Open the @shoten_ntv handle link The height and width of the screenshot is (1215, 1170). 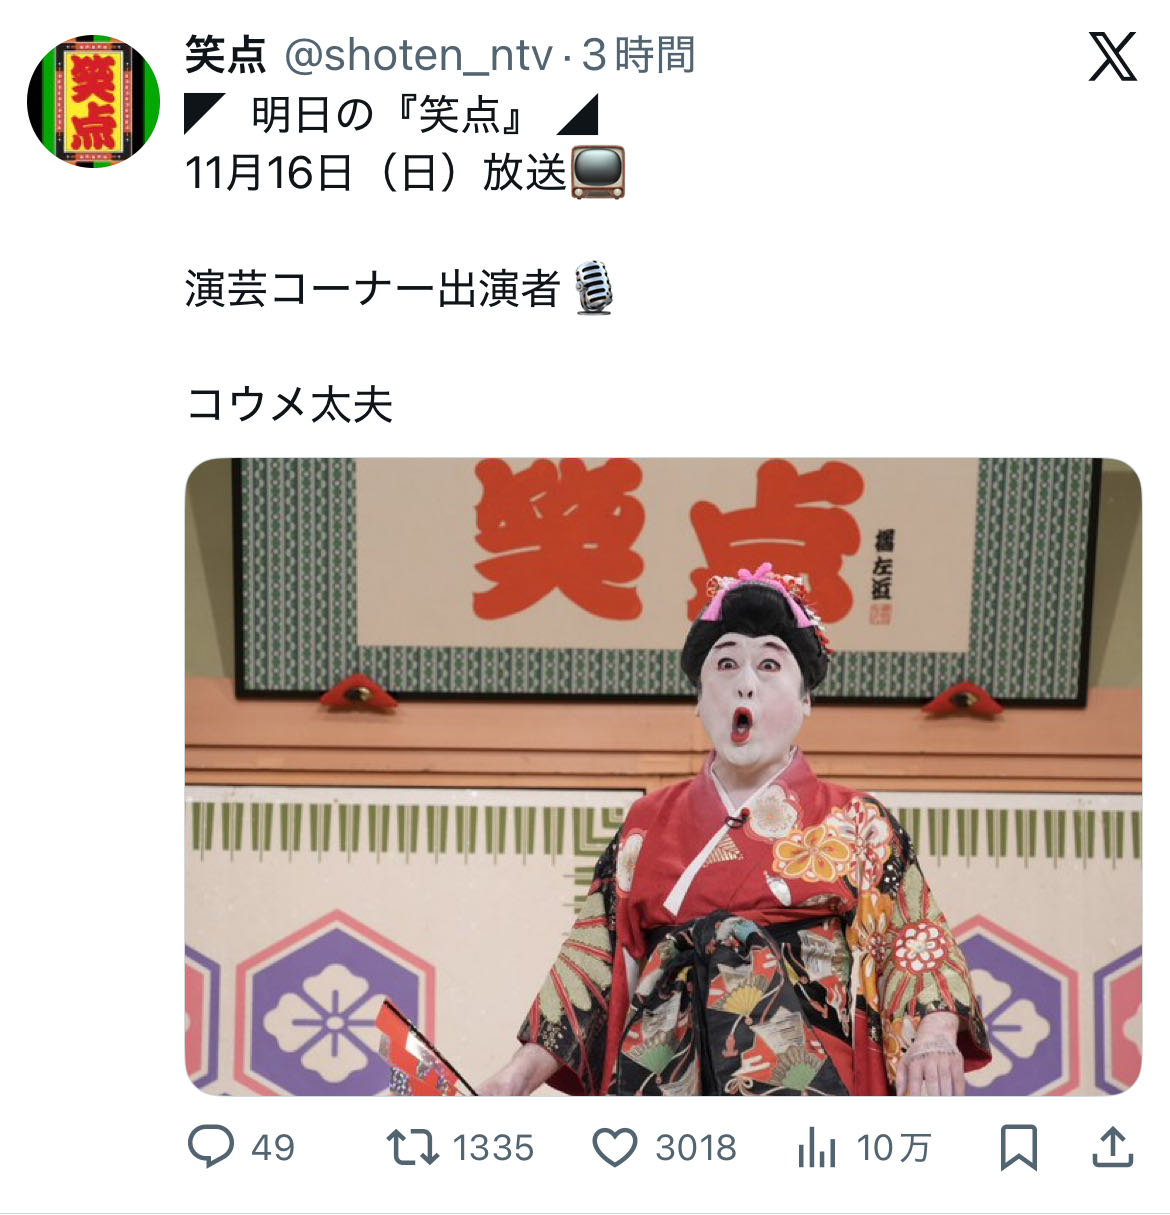[x=418, y=56]
